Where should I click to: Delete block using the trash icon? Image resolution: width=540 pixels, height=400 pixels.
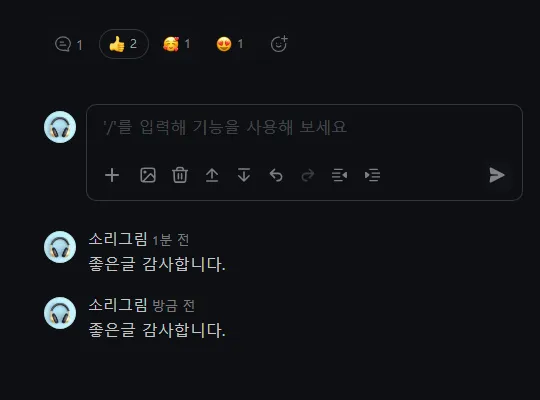tap(180, 175)
